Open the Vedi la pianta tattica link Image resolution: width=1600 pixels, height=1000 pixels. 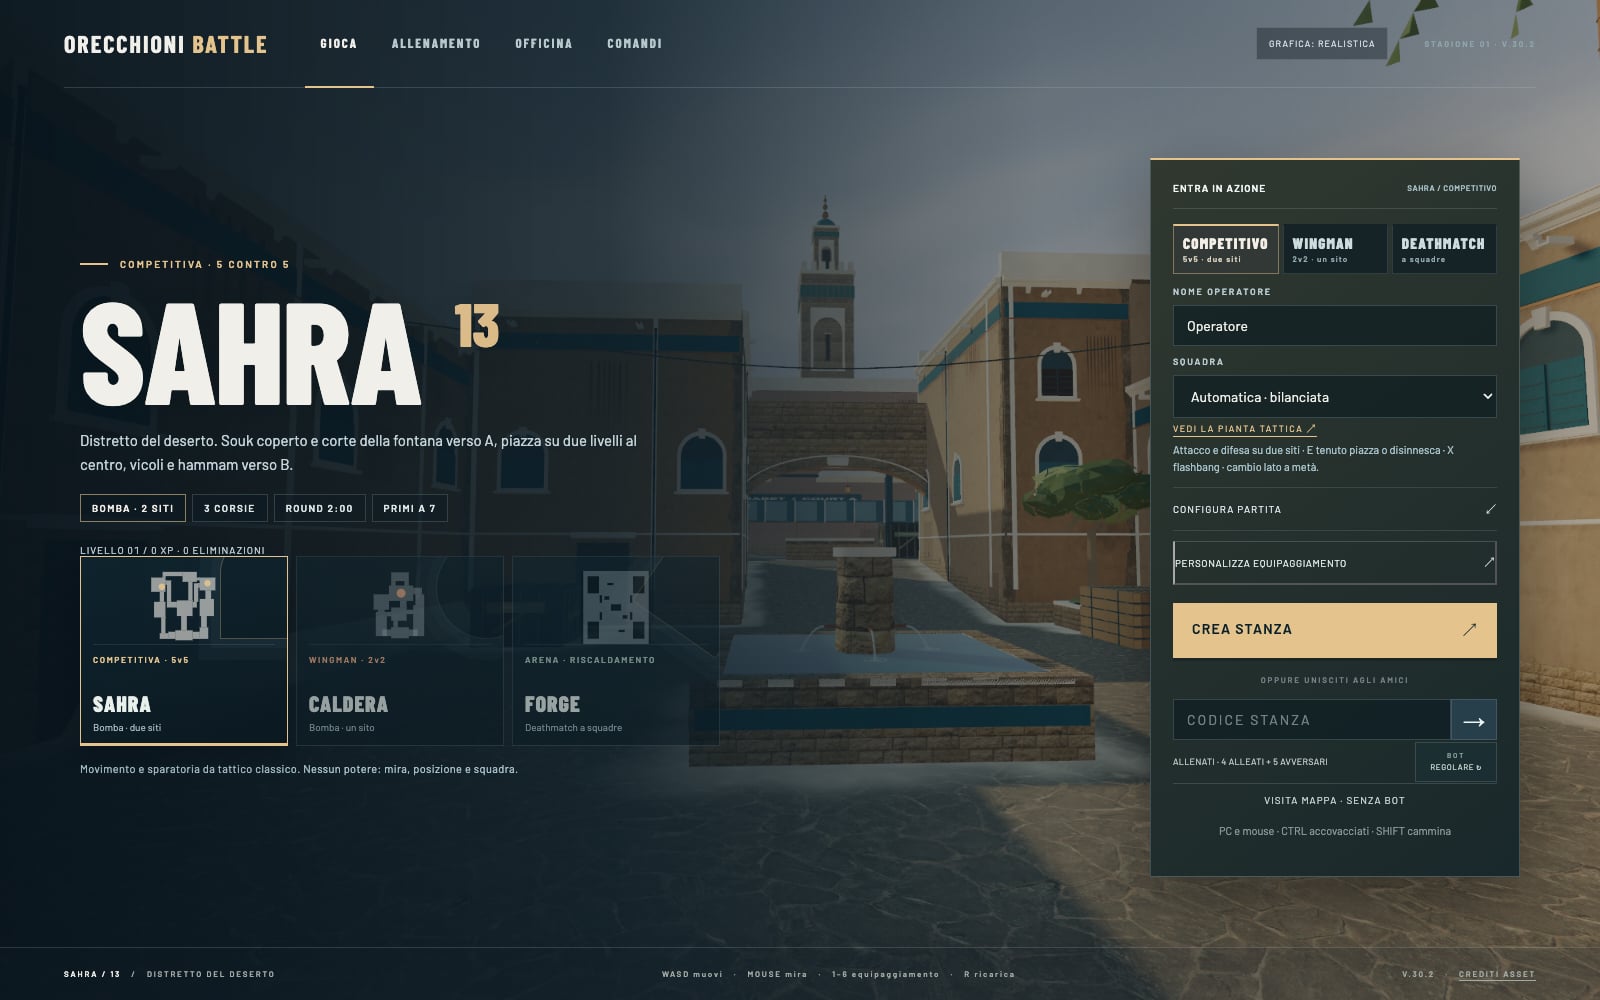coord(1244,429)
